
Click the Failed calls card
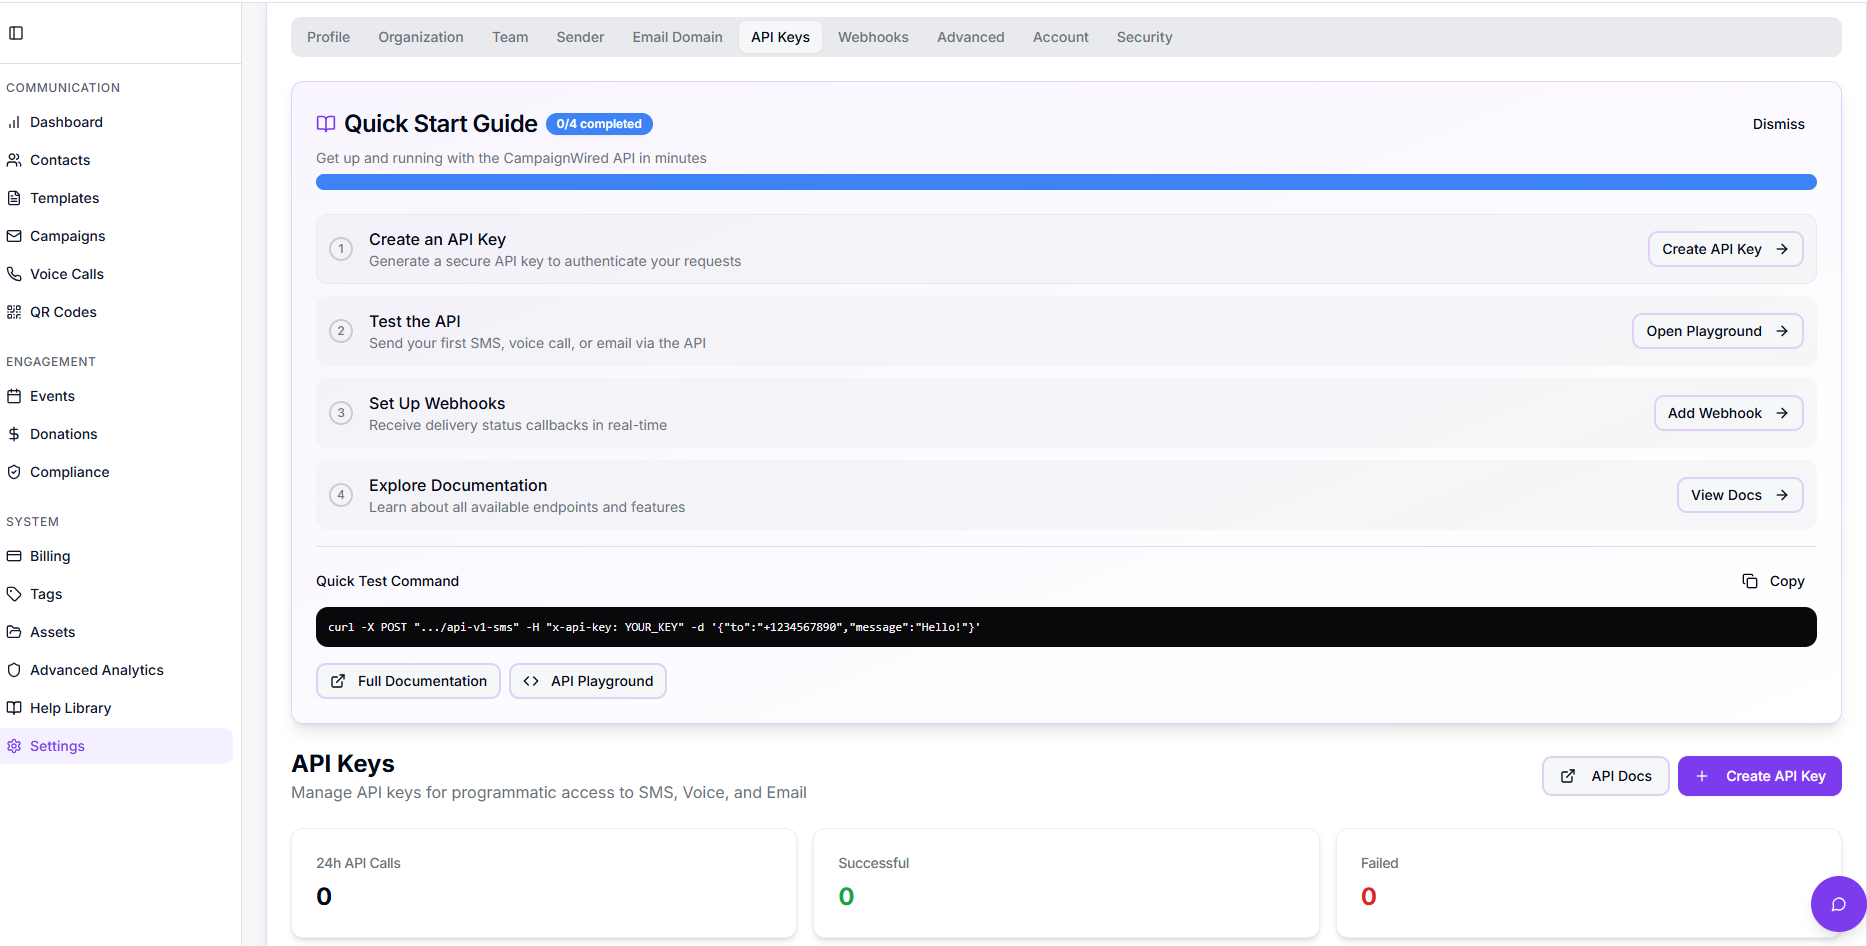pyautogui.click(x=1588, y=883)
